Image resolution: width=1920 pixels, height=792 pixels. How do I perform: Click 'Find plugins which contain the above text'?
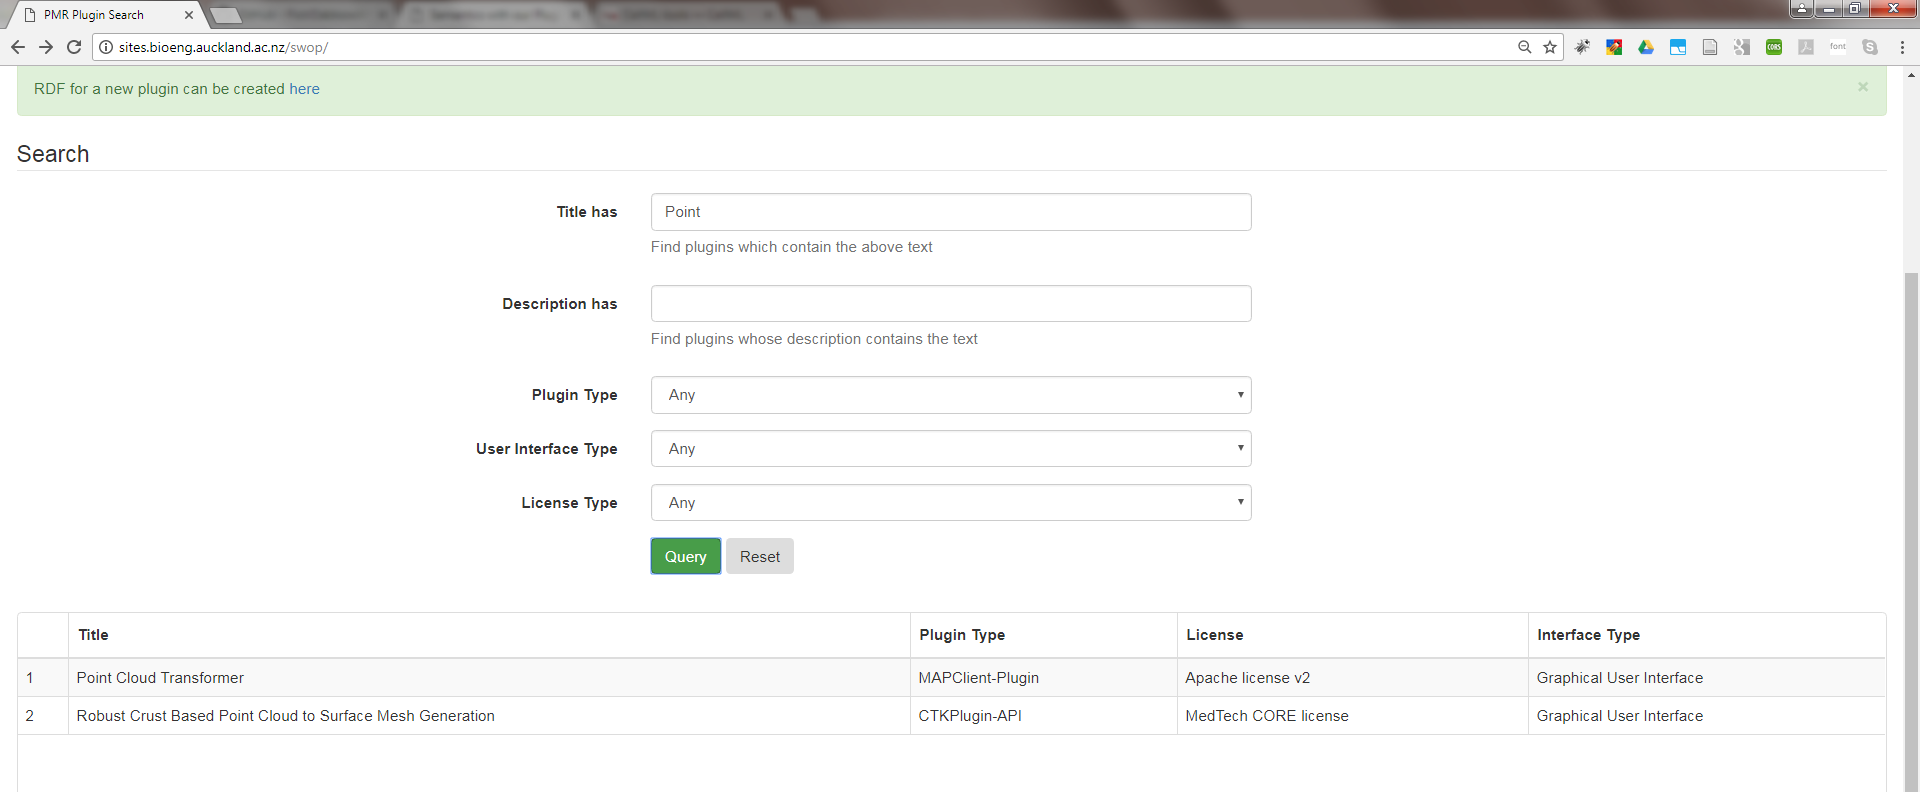pyautogui.click(x=791, y=247)
